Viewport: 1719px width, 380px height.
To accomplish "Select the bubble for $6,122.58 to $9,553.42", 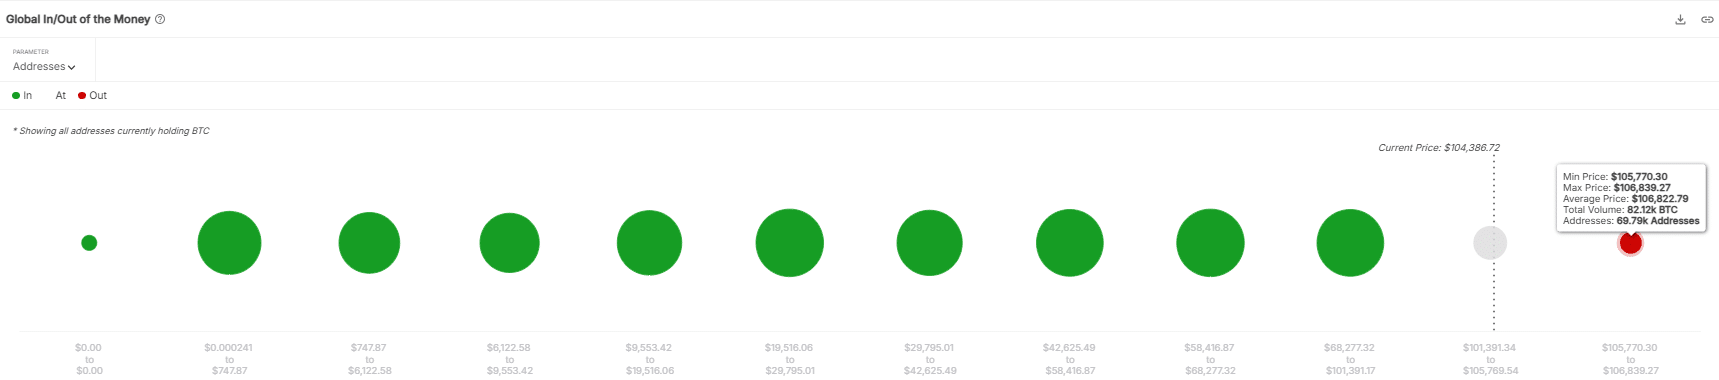I will tap(509, 243).
